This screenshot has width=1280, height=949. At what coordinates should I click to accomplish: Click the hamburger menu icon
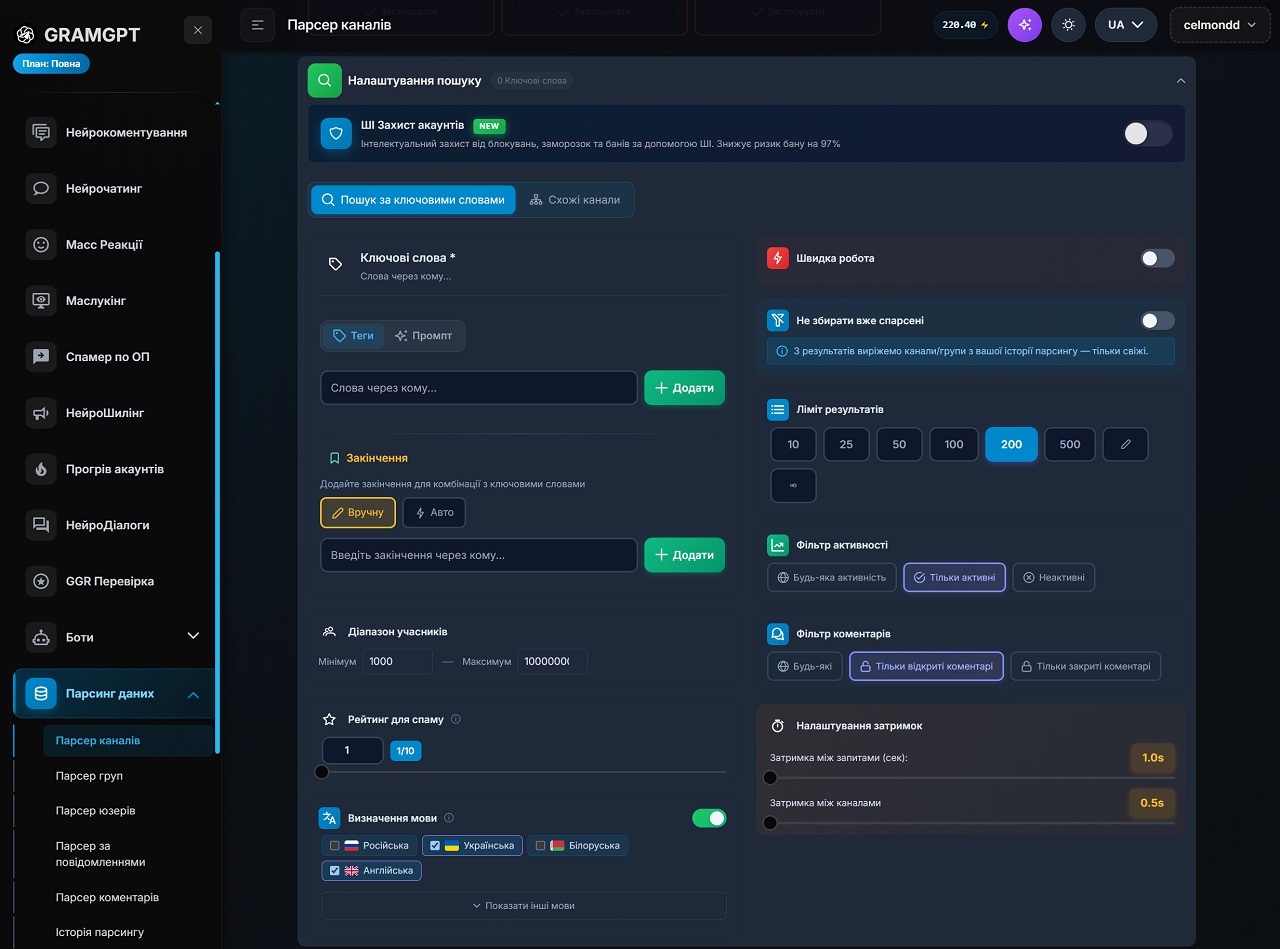point(258,25)
